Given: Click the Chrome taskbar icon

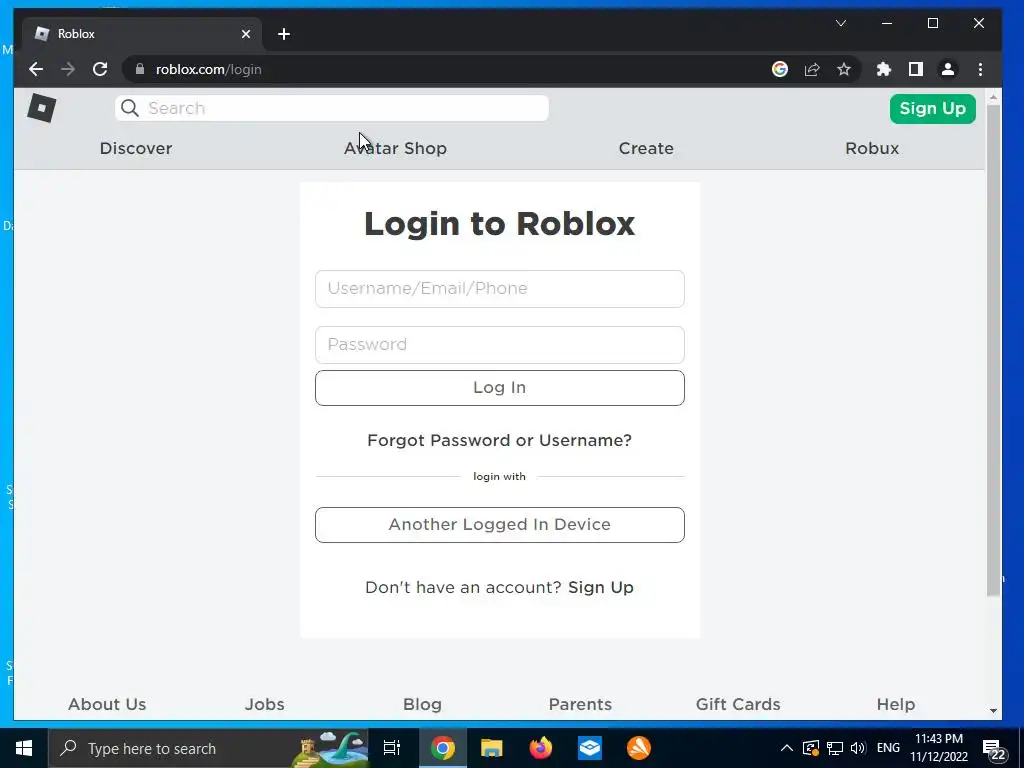Looking at the screenshot, I should 442,748.
